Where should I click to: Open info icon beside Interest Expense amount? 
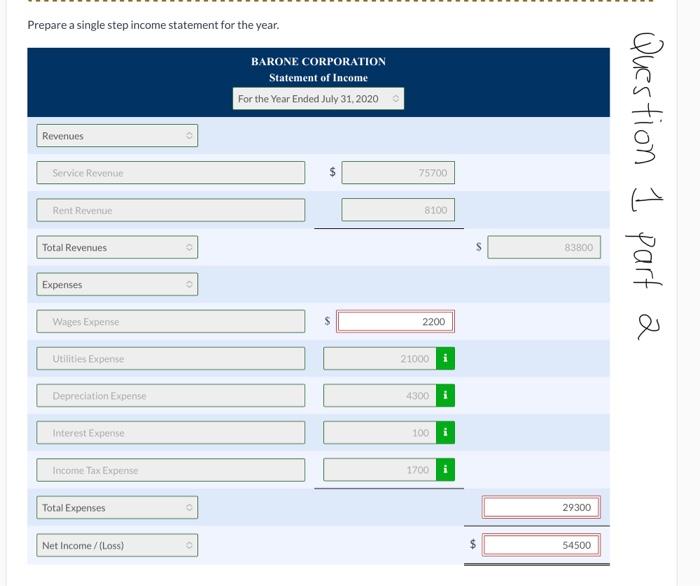445,432
